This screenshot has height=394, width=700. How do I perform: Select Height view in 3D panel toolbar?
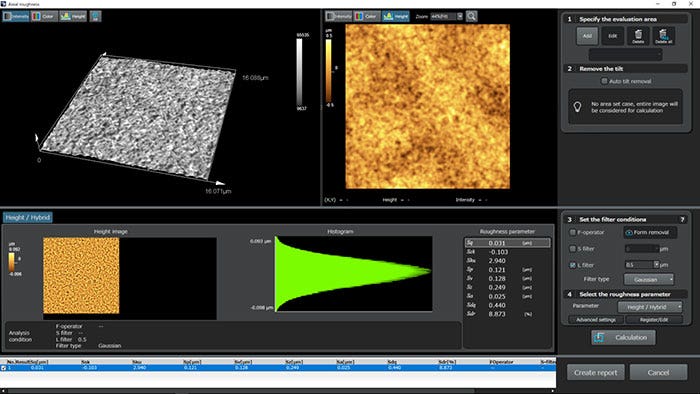(73, 17)
